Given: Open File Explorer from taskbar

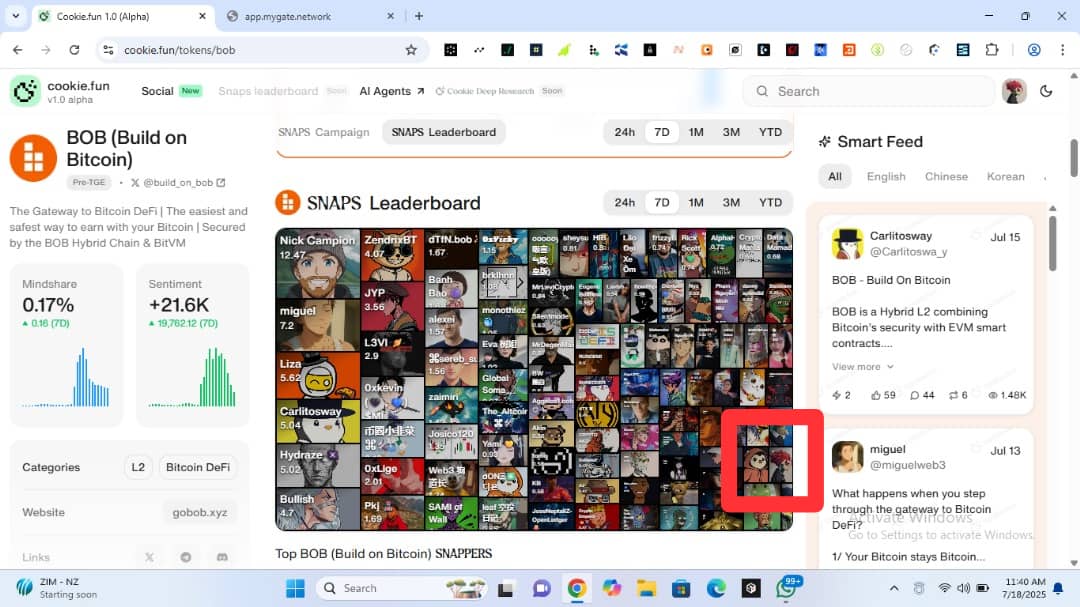Looking at the screenshot, I should (x=646, y=588).
